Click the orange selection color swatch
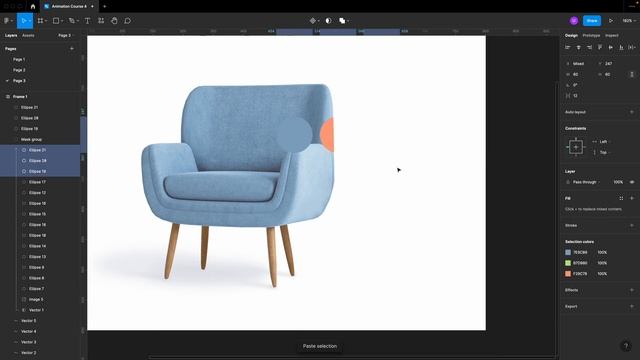 [568, 273]
